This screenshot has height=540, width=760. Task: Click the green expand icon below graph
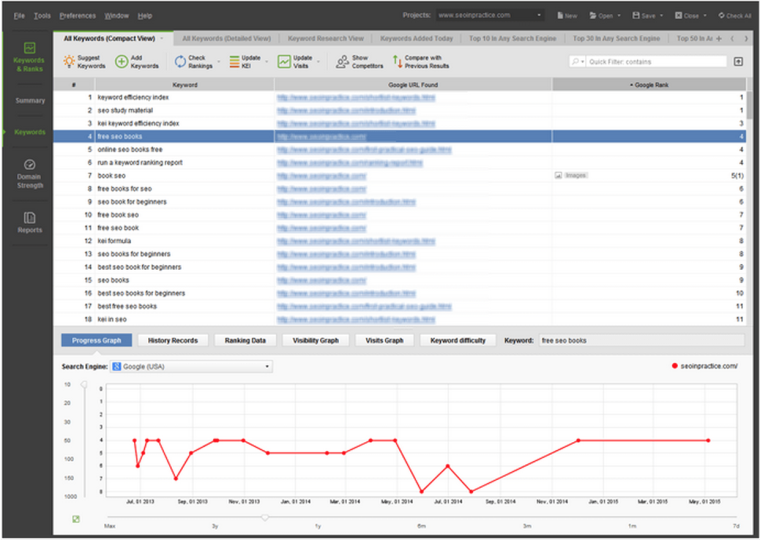pos(77,518)
